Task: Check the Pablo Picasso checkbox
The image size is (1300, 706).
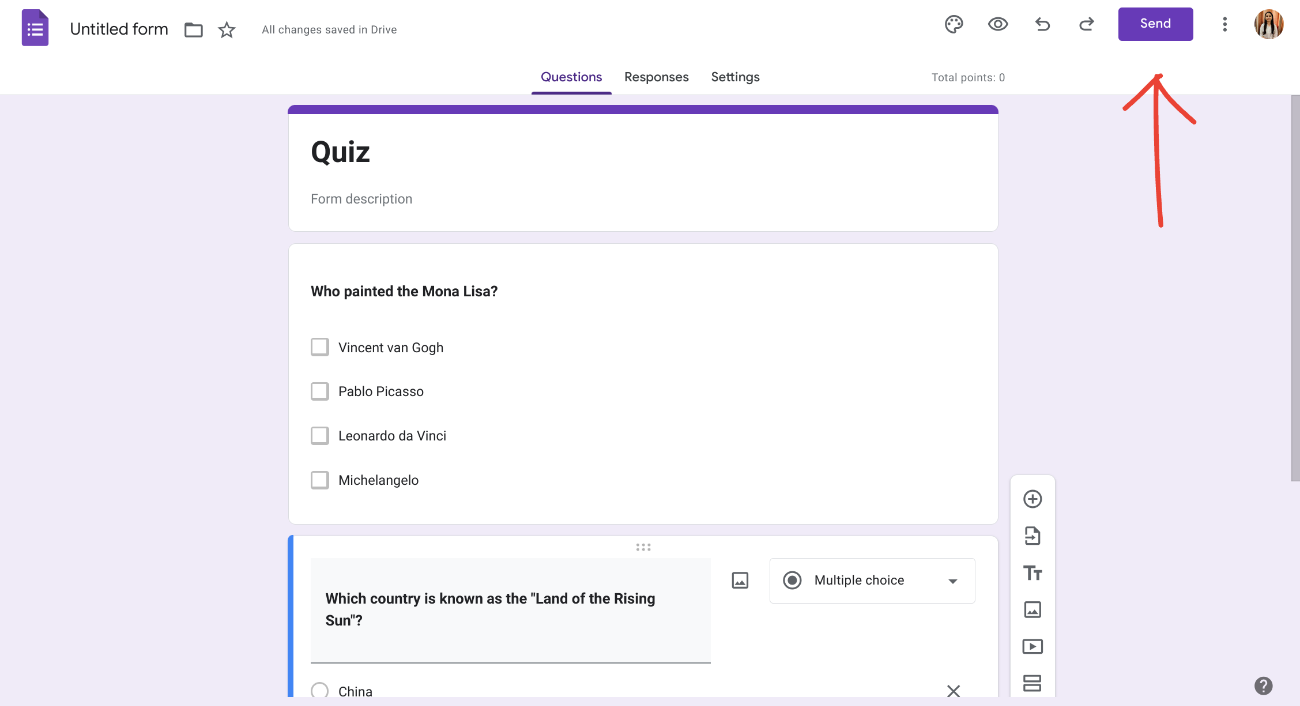Action: coord(319,391)
